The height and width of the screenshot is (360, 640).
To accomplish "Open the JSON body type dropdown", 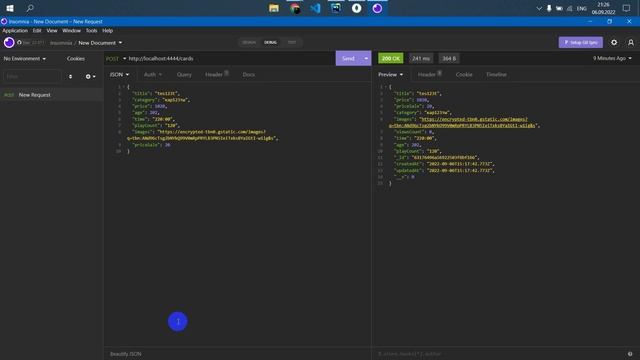I will click(x=119, y=75).
